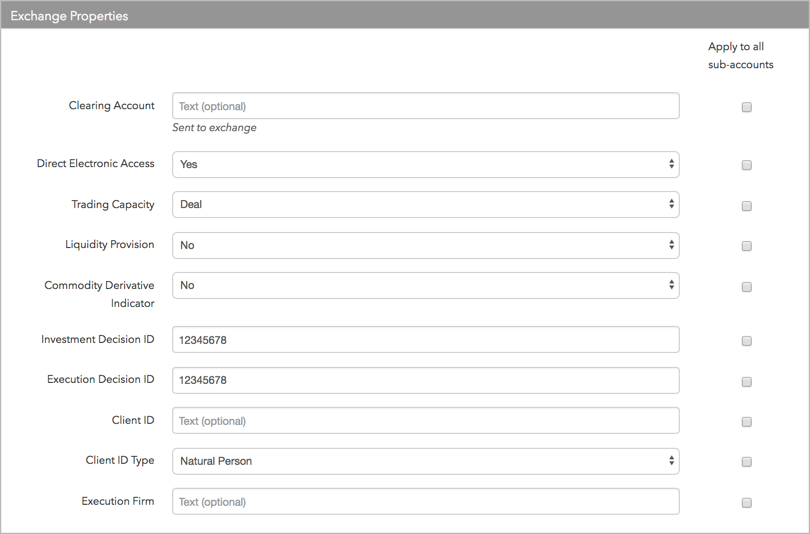Viewport: 810px width, 534px height.
Task: Click into the Clearing Account text field
Action: pos(426,106)
